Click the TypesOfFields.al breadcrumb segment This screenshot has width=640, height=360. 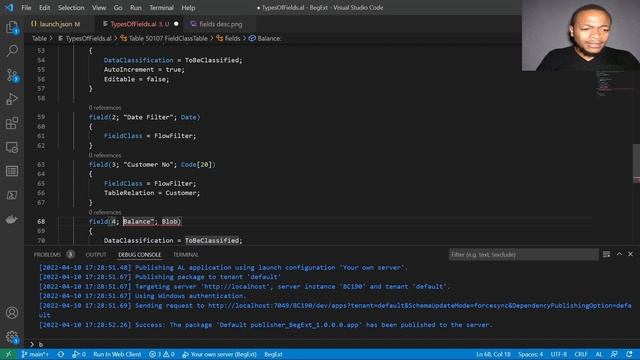pos(85,38)
